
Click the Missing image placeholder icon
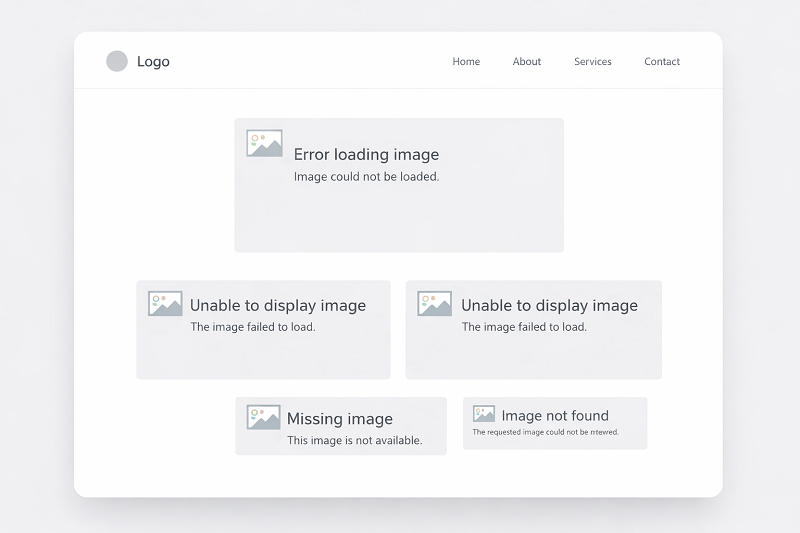tap(263, 417)
